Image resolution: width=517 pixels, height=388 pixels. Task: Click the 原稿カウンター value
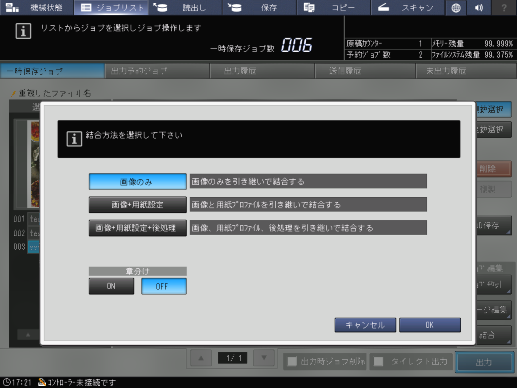pyautogui.click(x=420, y=44)
